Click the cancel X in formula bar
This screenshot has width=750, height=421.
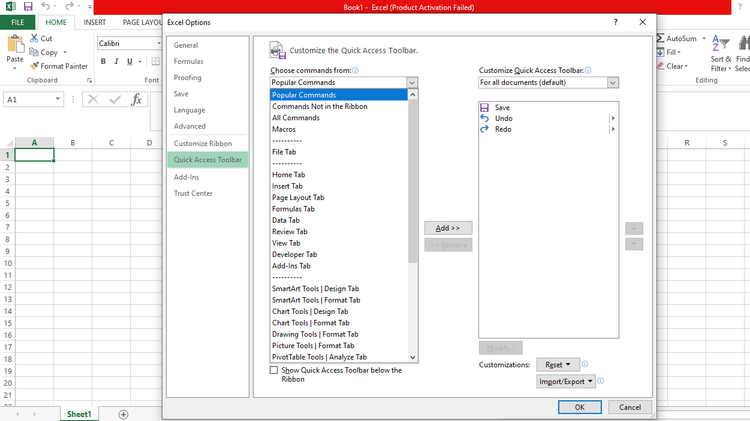(93, 100)
